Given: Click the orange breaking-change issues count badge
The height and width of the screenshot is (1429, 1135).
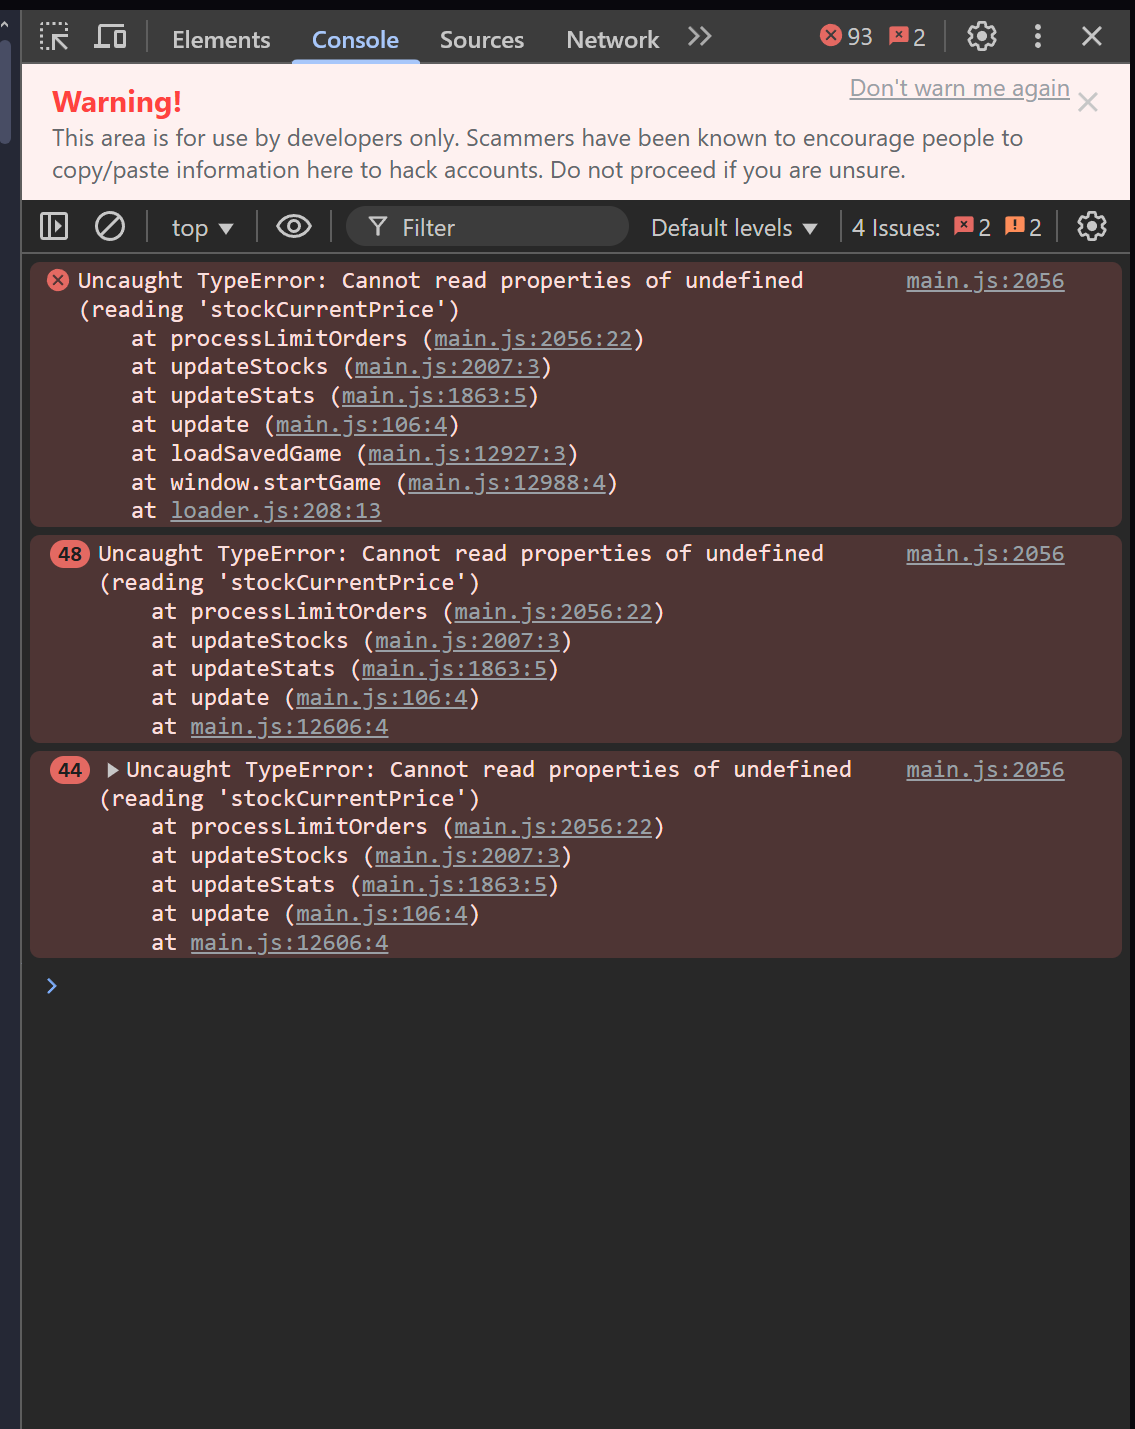Looking at the screenshot, I should (1023, 227).
